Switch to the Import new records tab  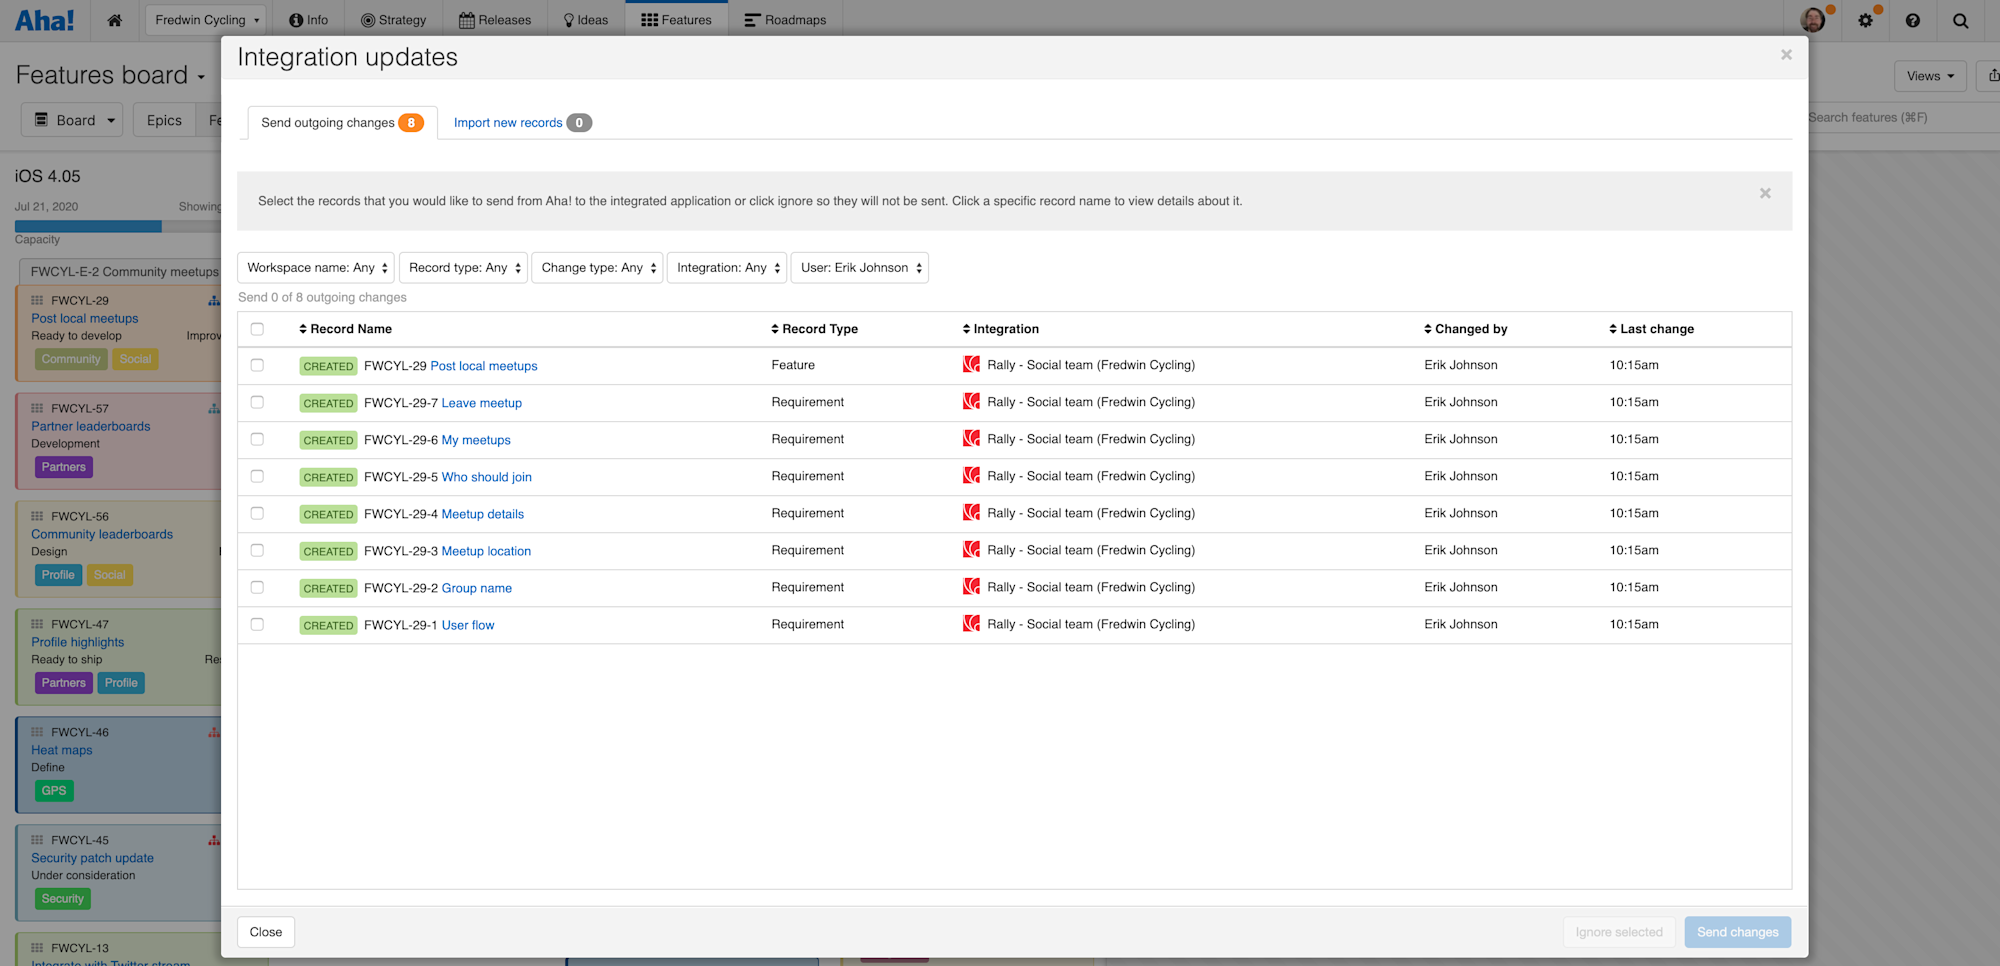click(508, 122)
